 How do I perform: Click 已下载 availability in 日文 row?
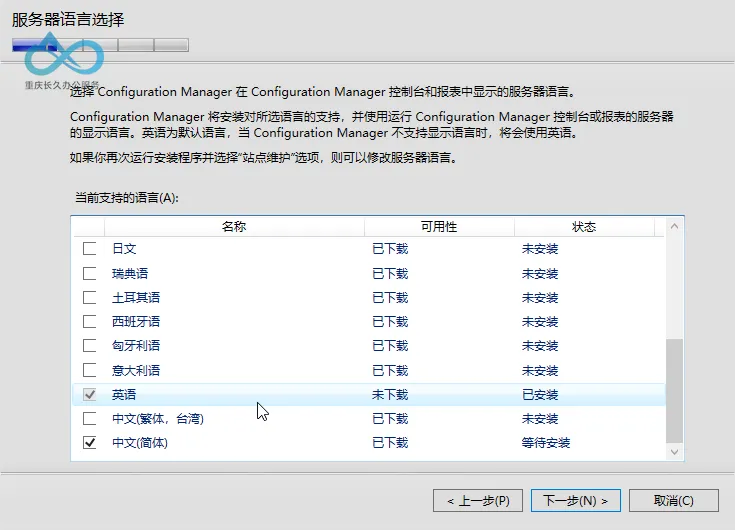tap(390, 248)
